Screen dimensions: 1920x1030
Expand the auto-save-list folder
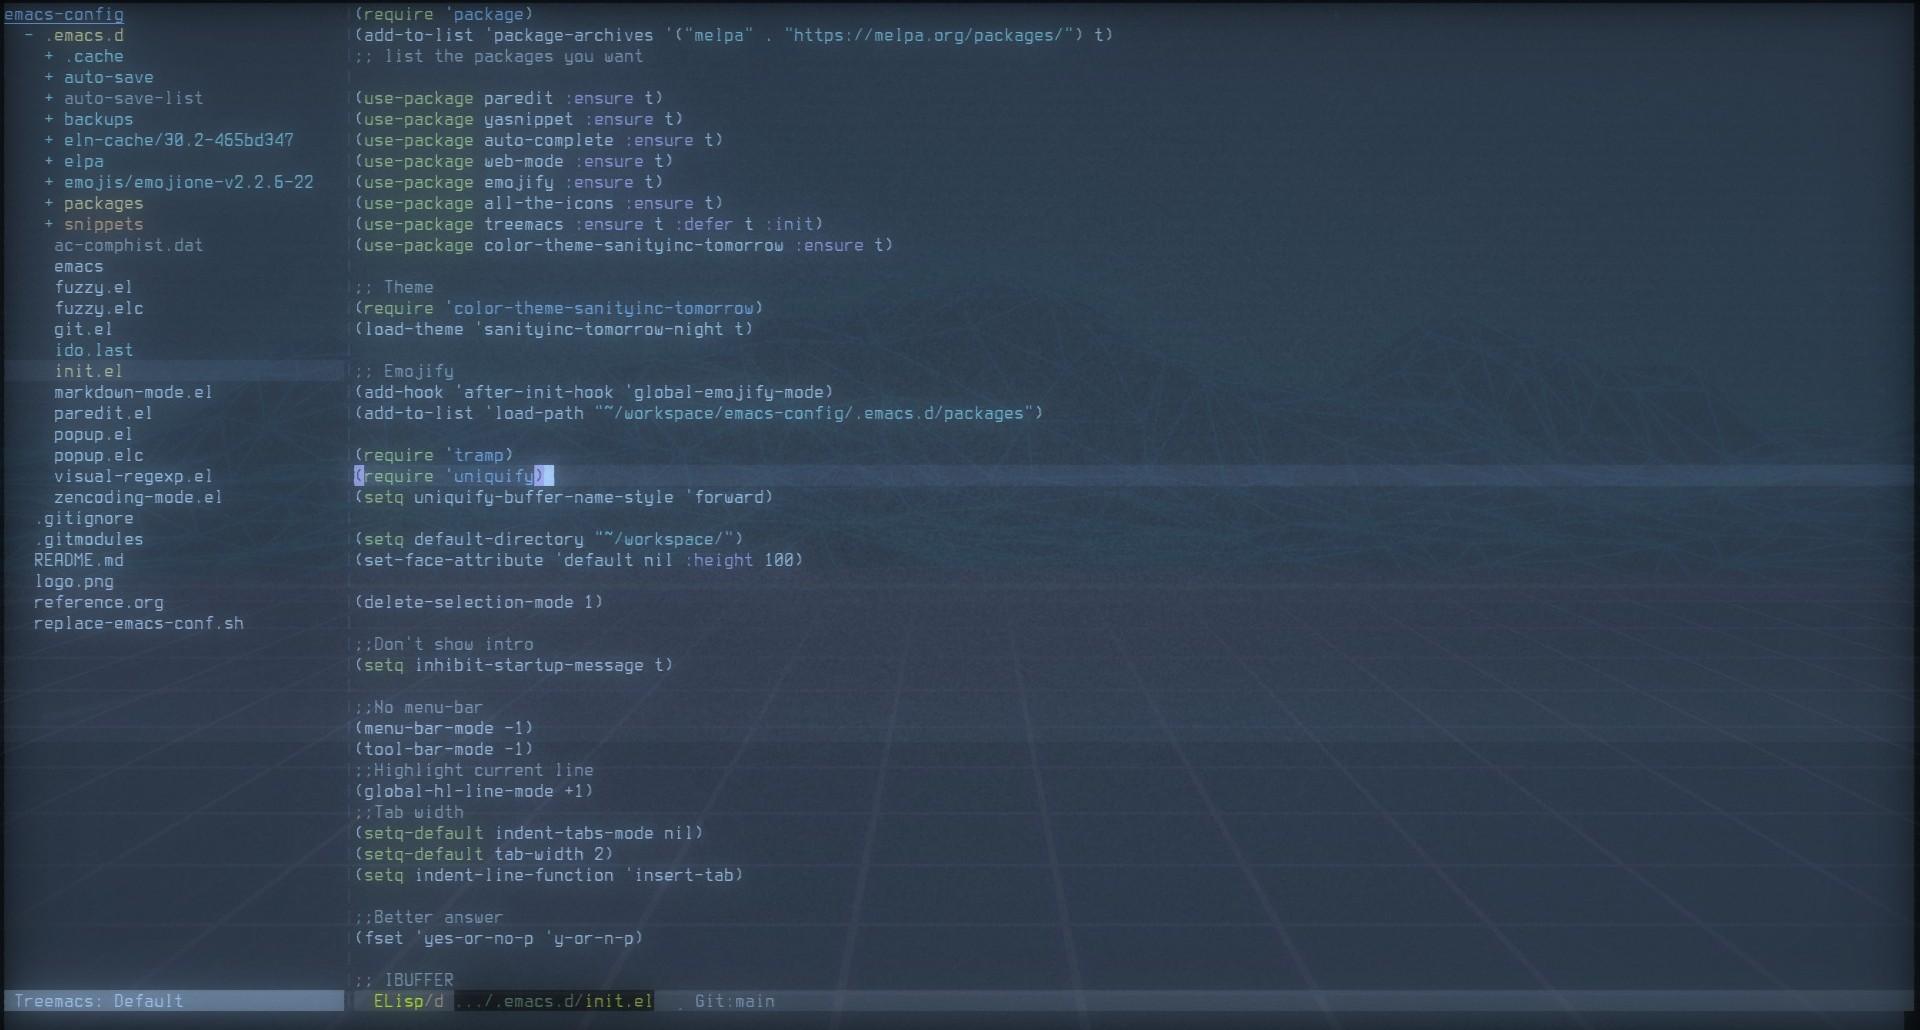point(49,98)
